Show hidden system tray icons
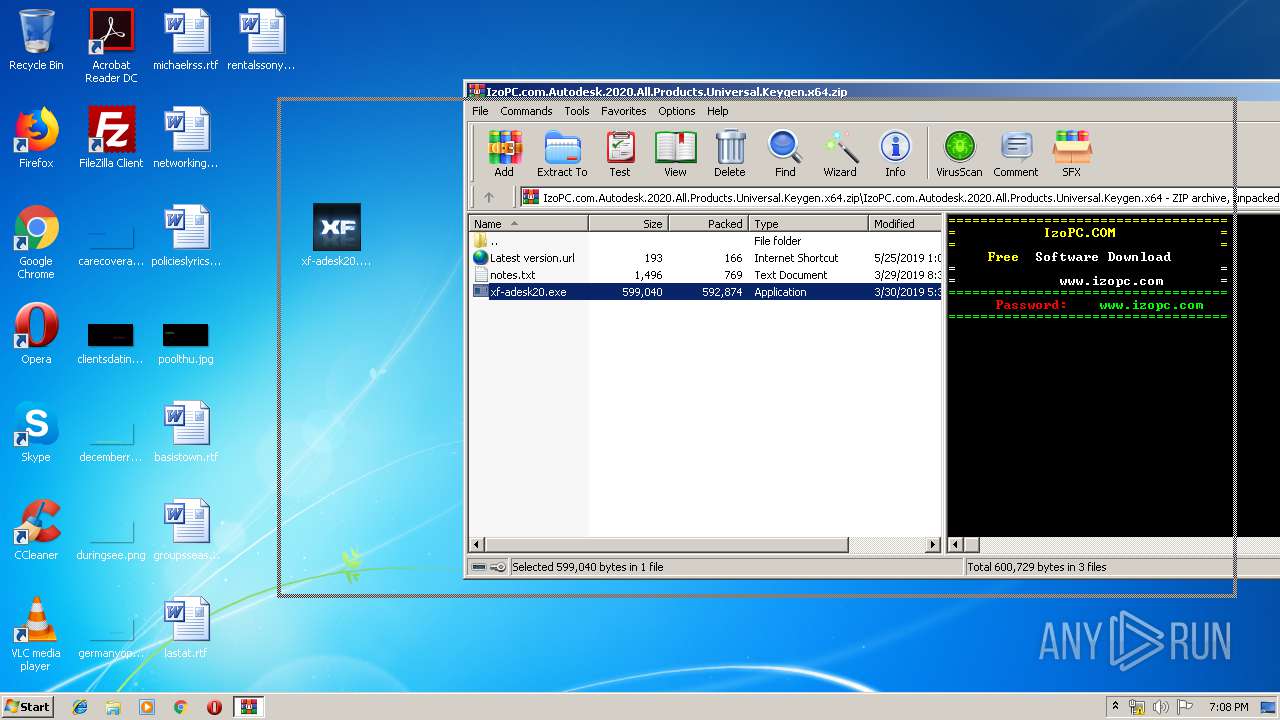 point(1115,707)
